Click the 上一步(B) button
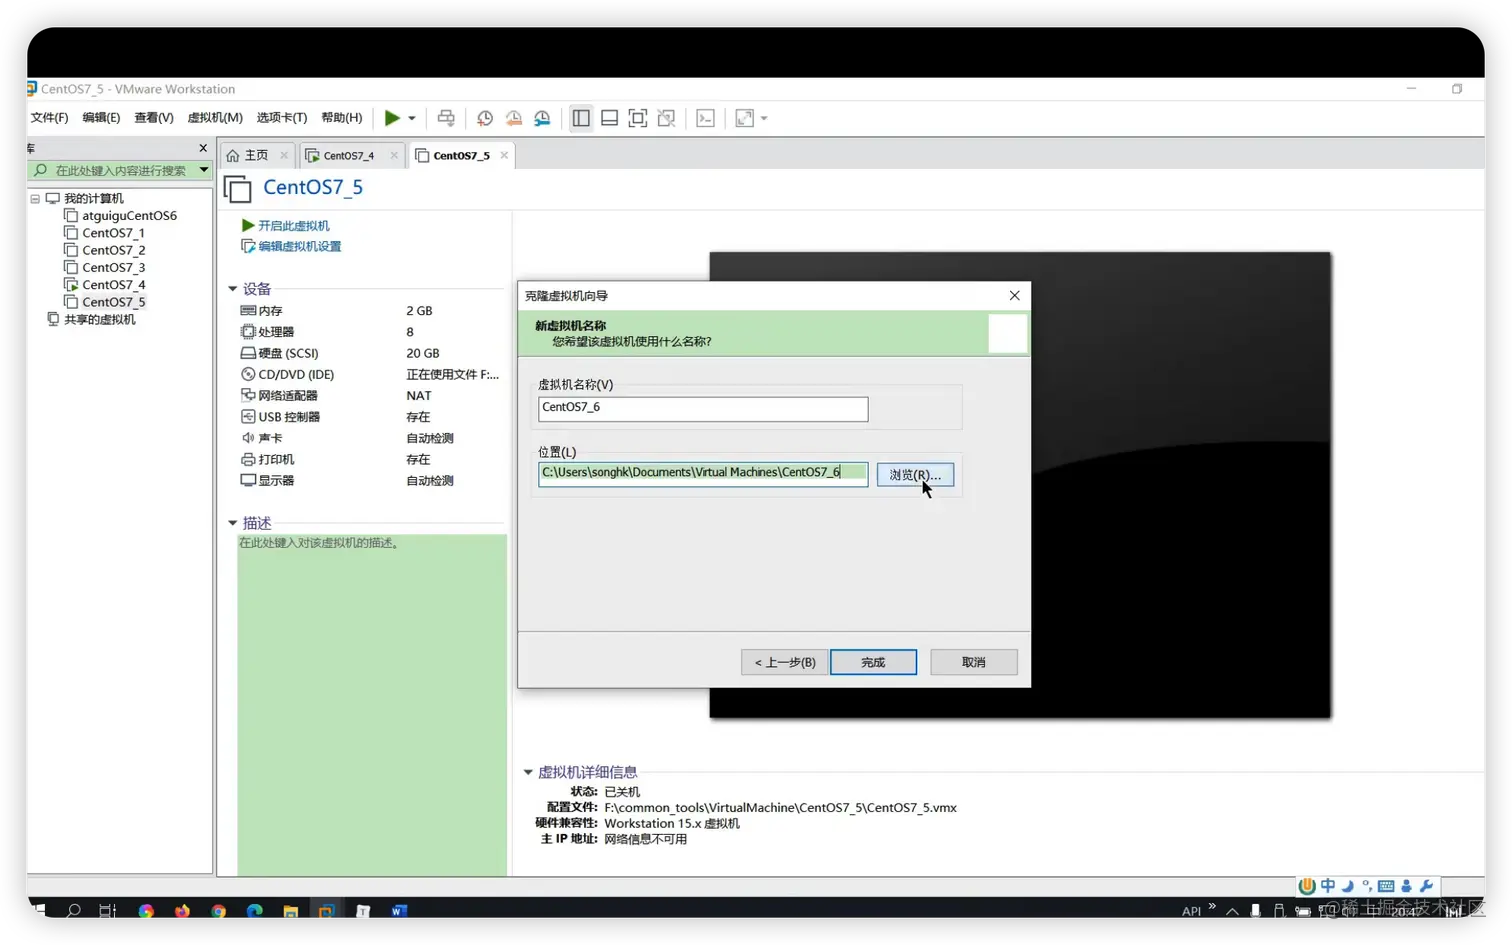Image resolution: width=1512 pixels, height=945 pixels. click(x=784, y=662)
